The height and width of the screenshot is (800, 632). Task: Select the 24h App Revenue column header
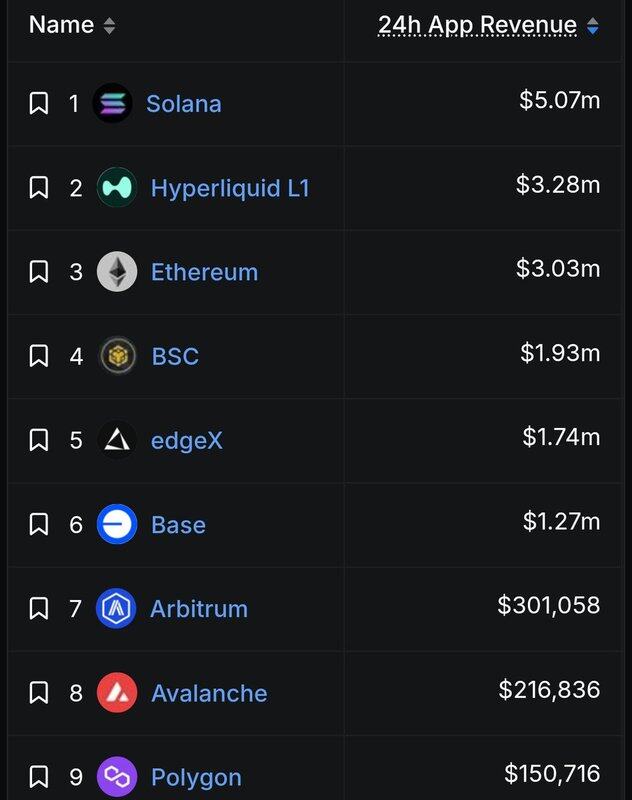(477, 26)
